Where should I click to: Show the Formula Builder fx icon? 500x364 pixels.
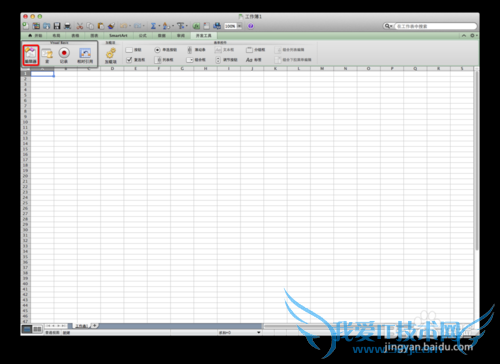tap(196, 26)
